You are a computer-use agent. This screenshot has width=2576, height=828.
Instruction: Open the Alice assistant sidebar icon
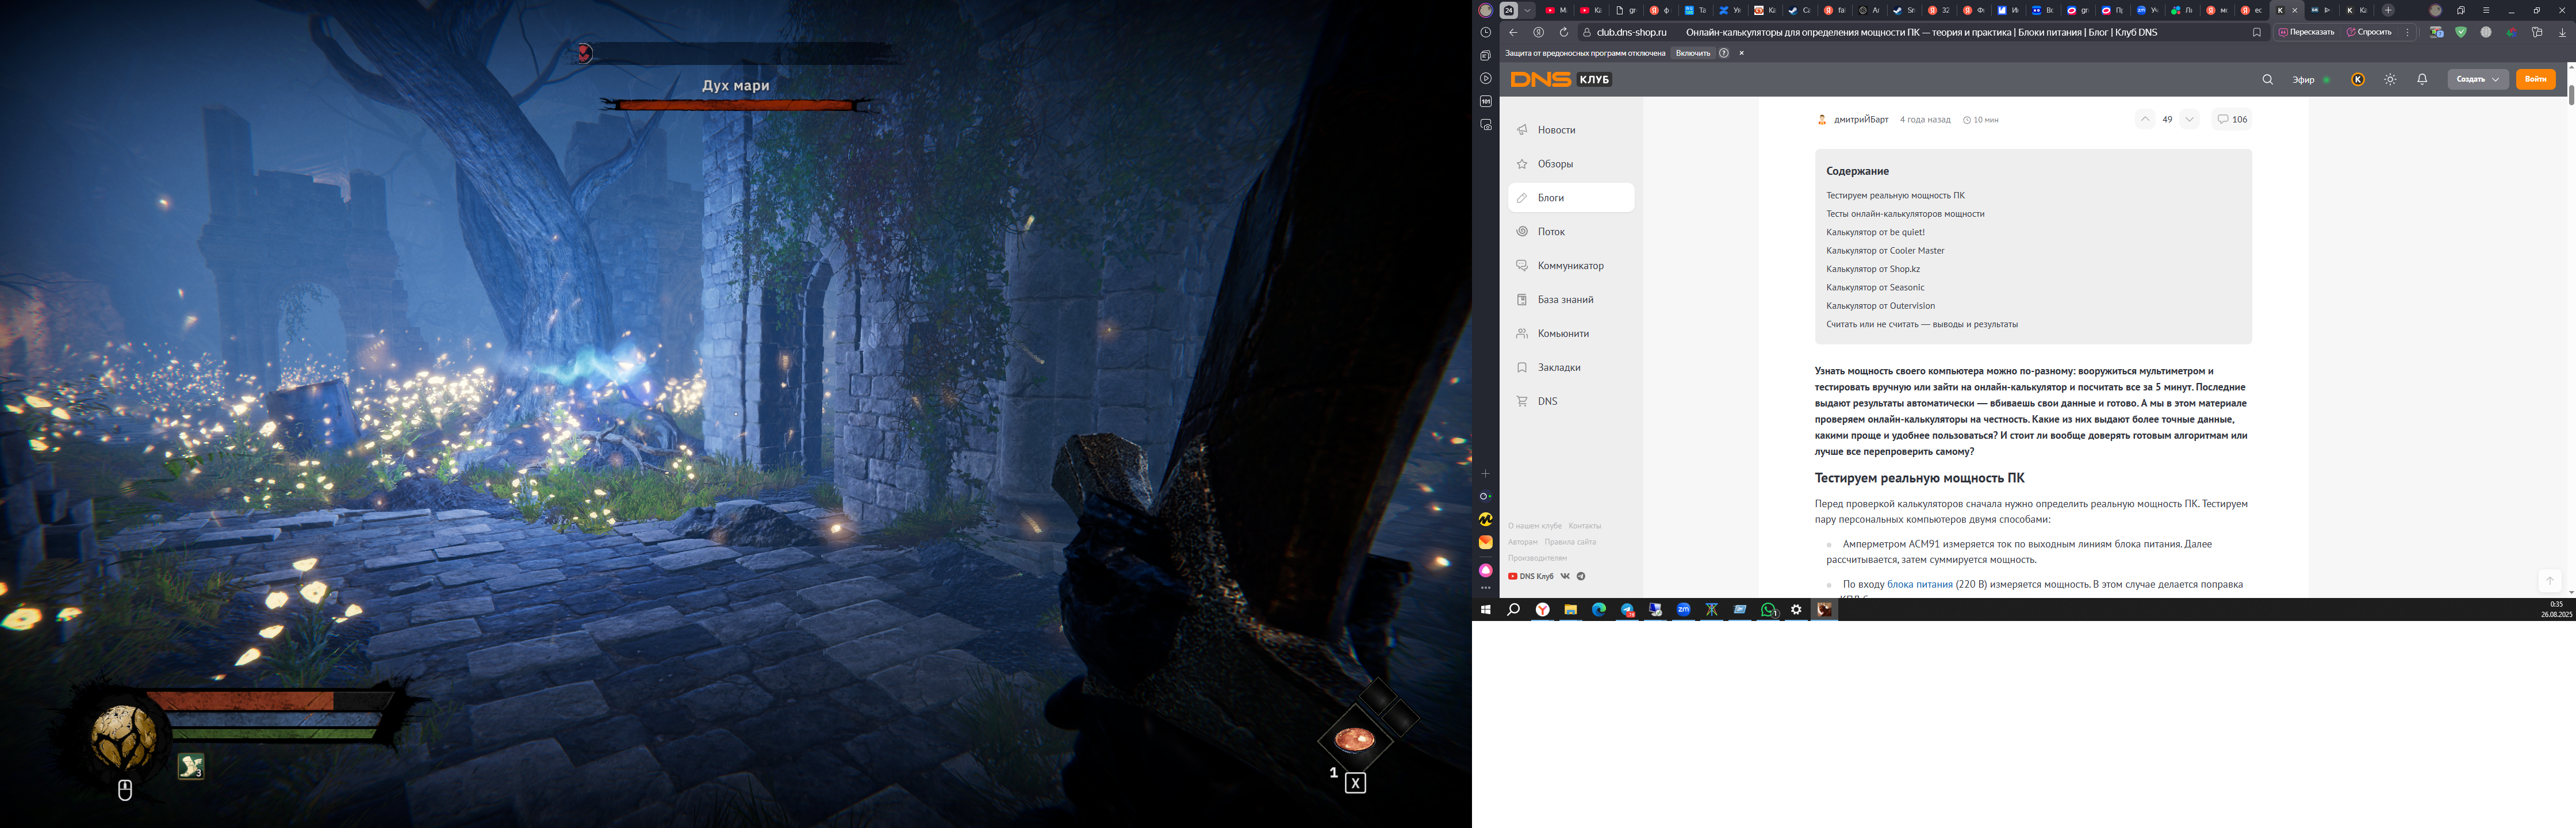pyautogui.click(x=1486, y=570)
